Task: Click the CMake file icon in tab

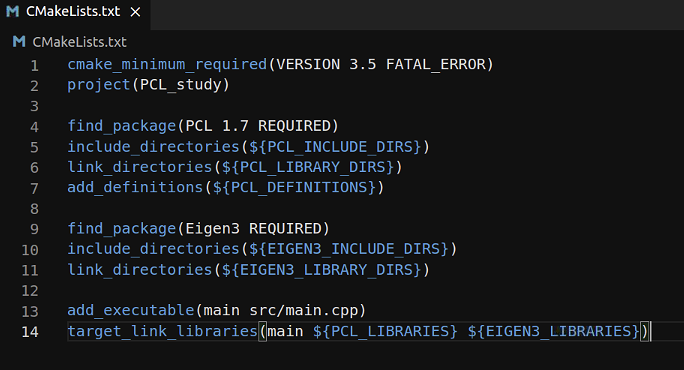Action: tap(13, 12)
